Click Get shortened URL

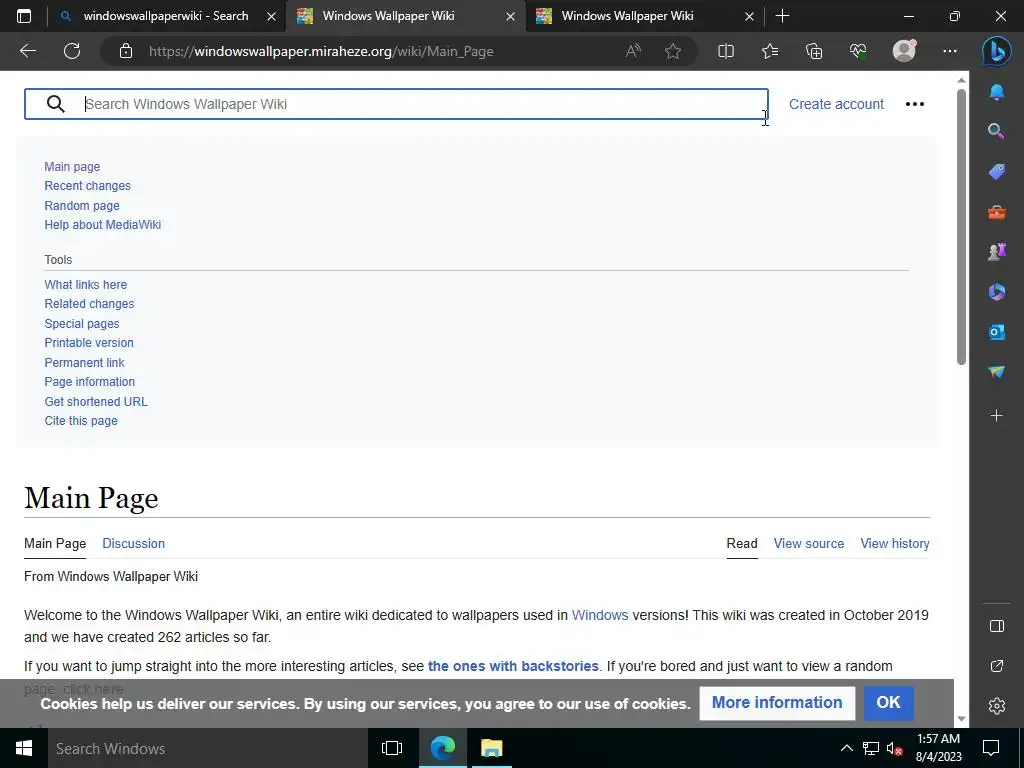click(x=96, y=402)
